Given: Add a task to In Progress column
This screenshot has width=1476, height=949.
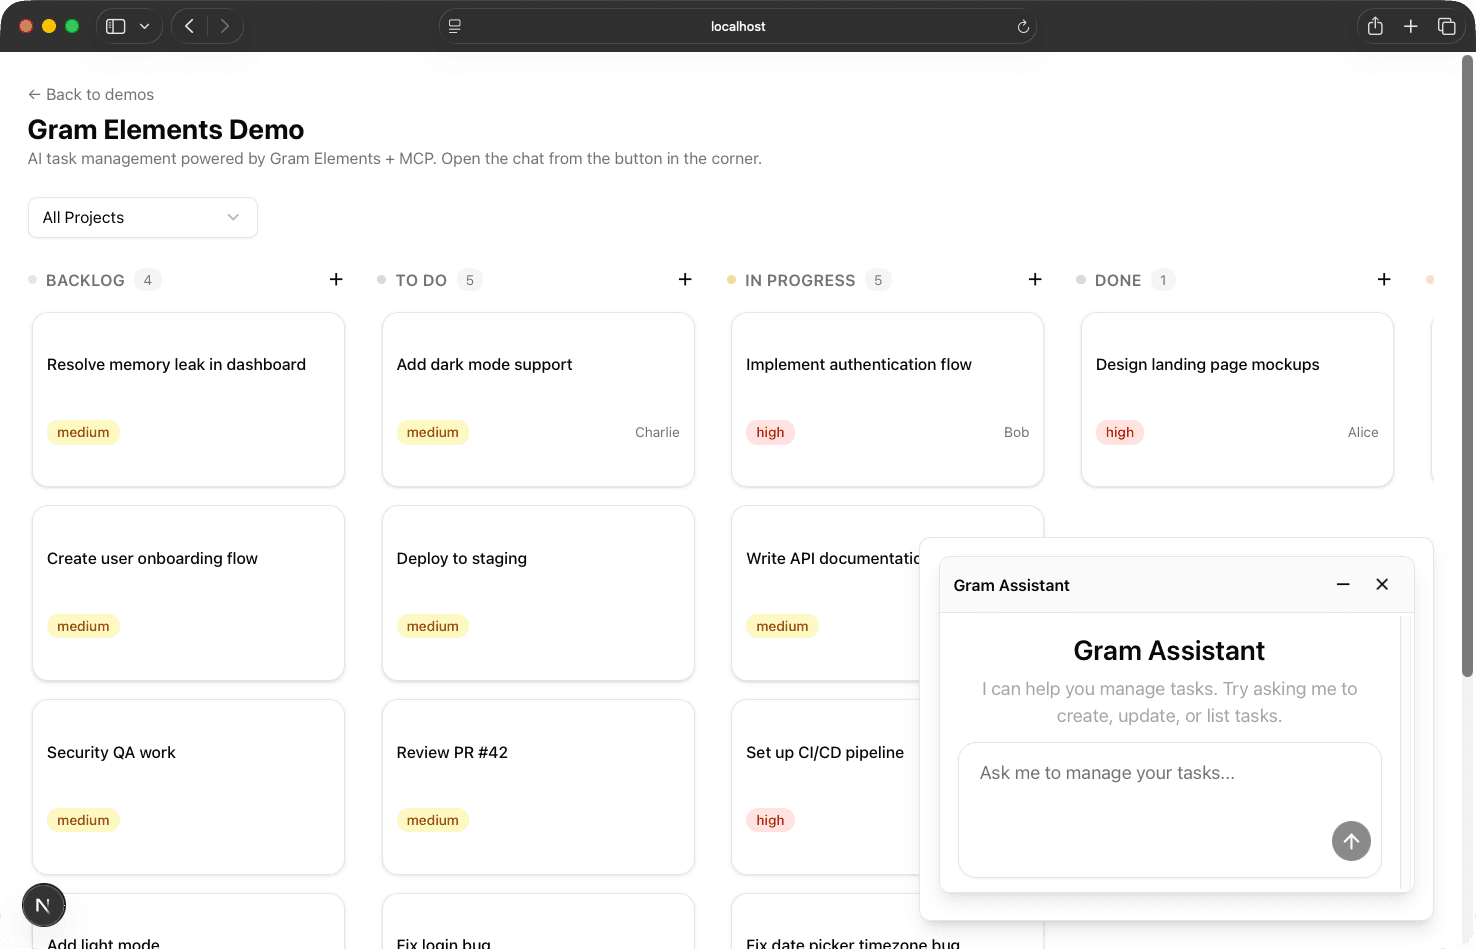Looking at the screenshot, I should click(1035, 279).
